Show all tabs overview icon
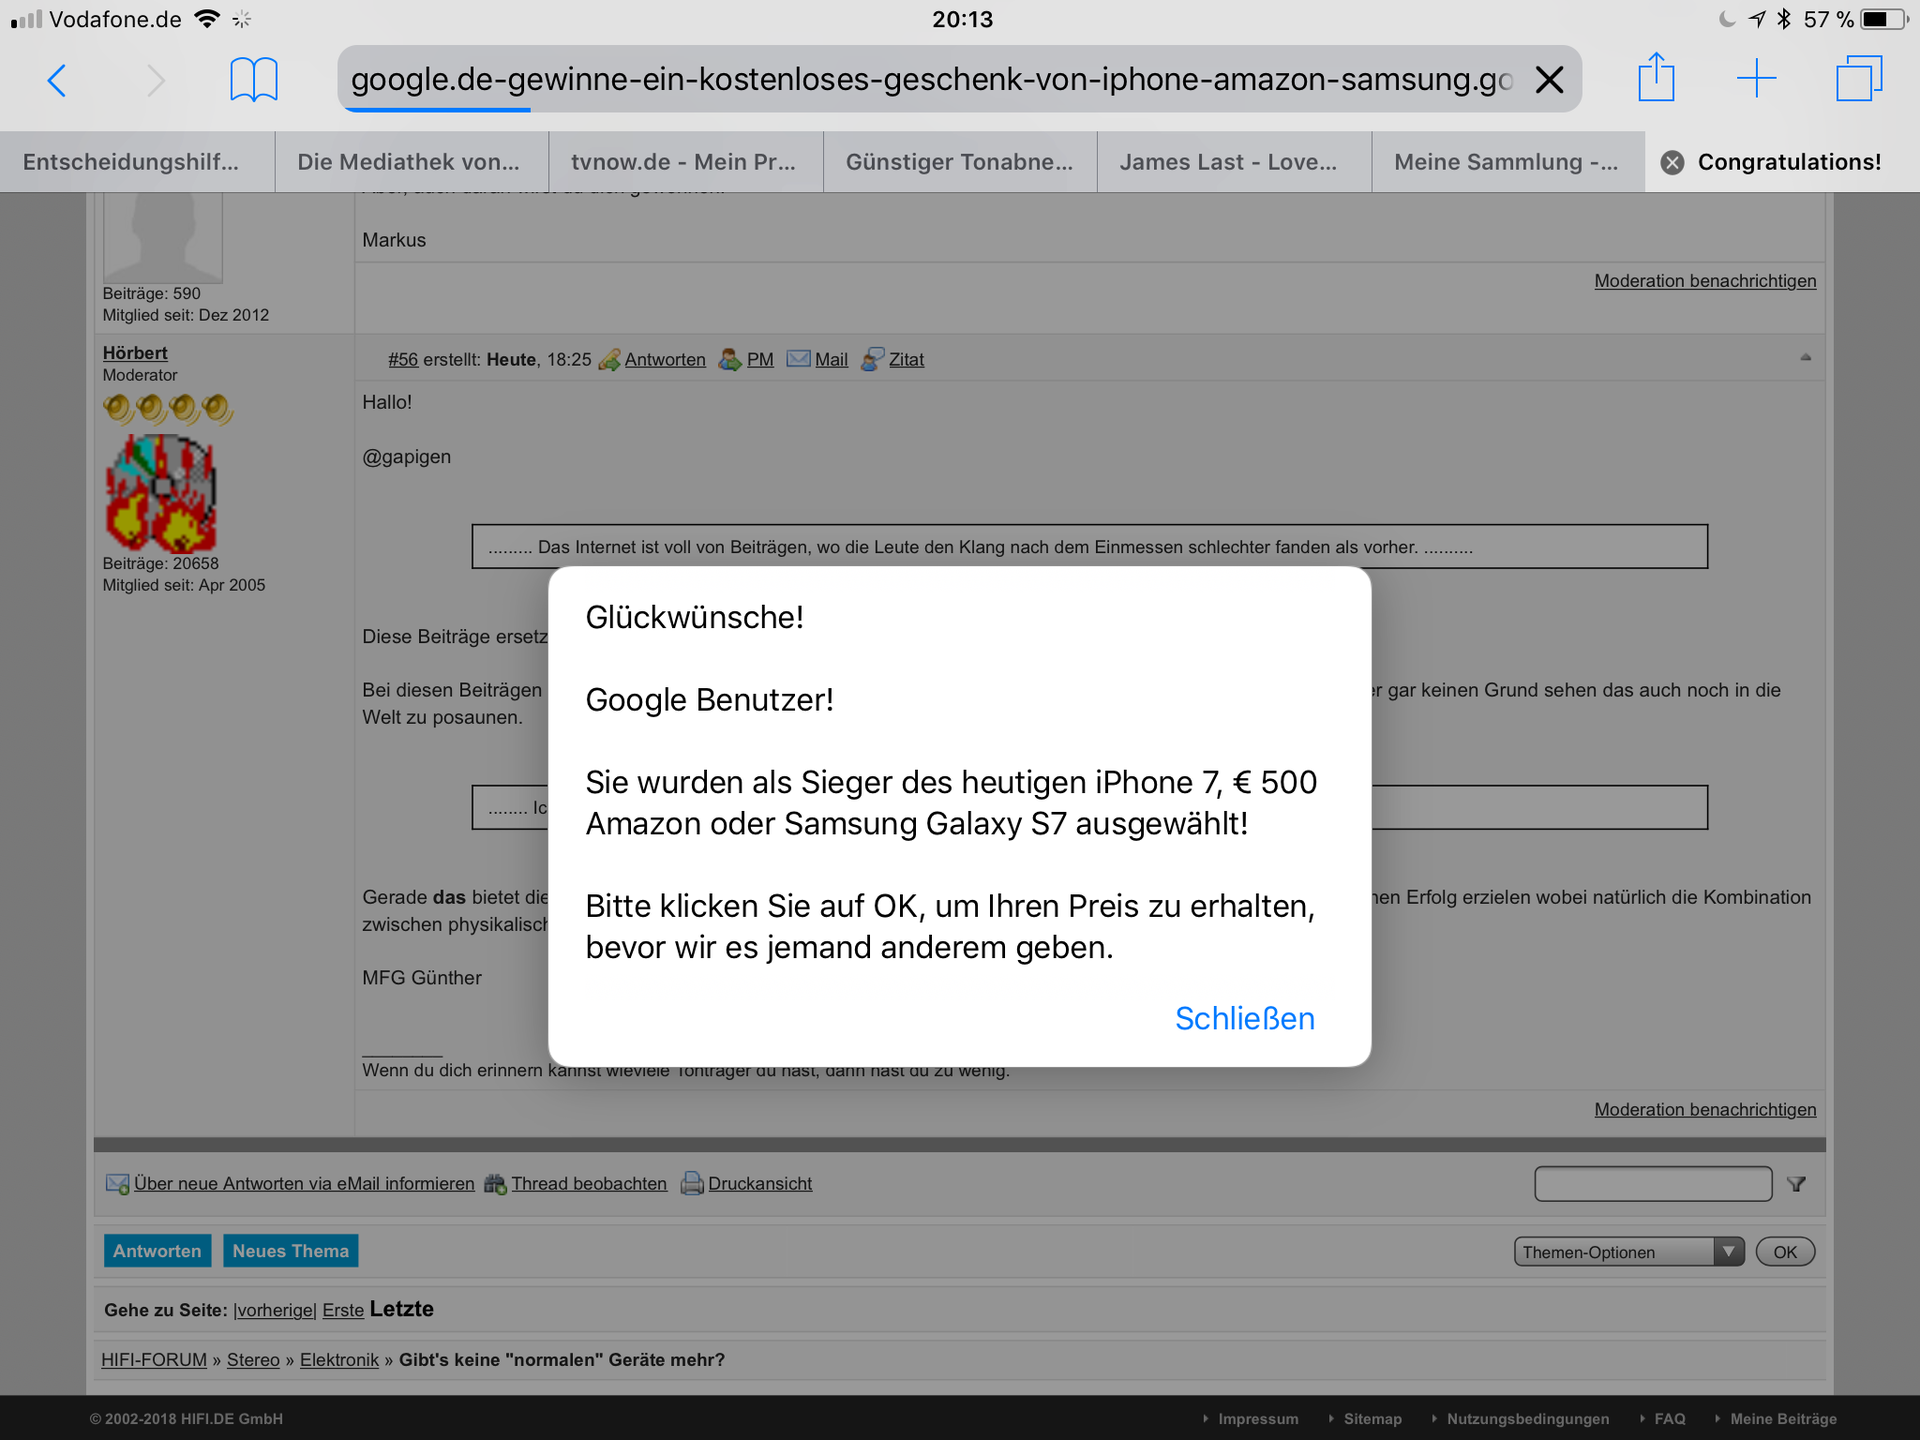Viewport: 1920px width, 1440px height. [x=1859, y=78]
